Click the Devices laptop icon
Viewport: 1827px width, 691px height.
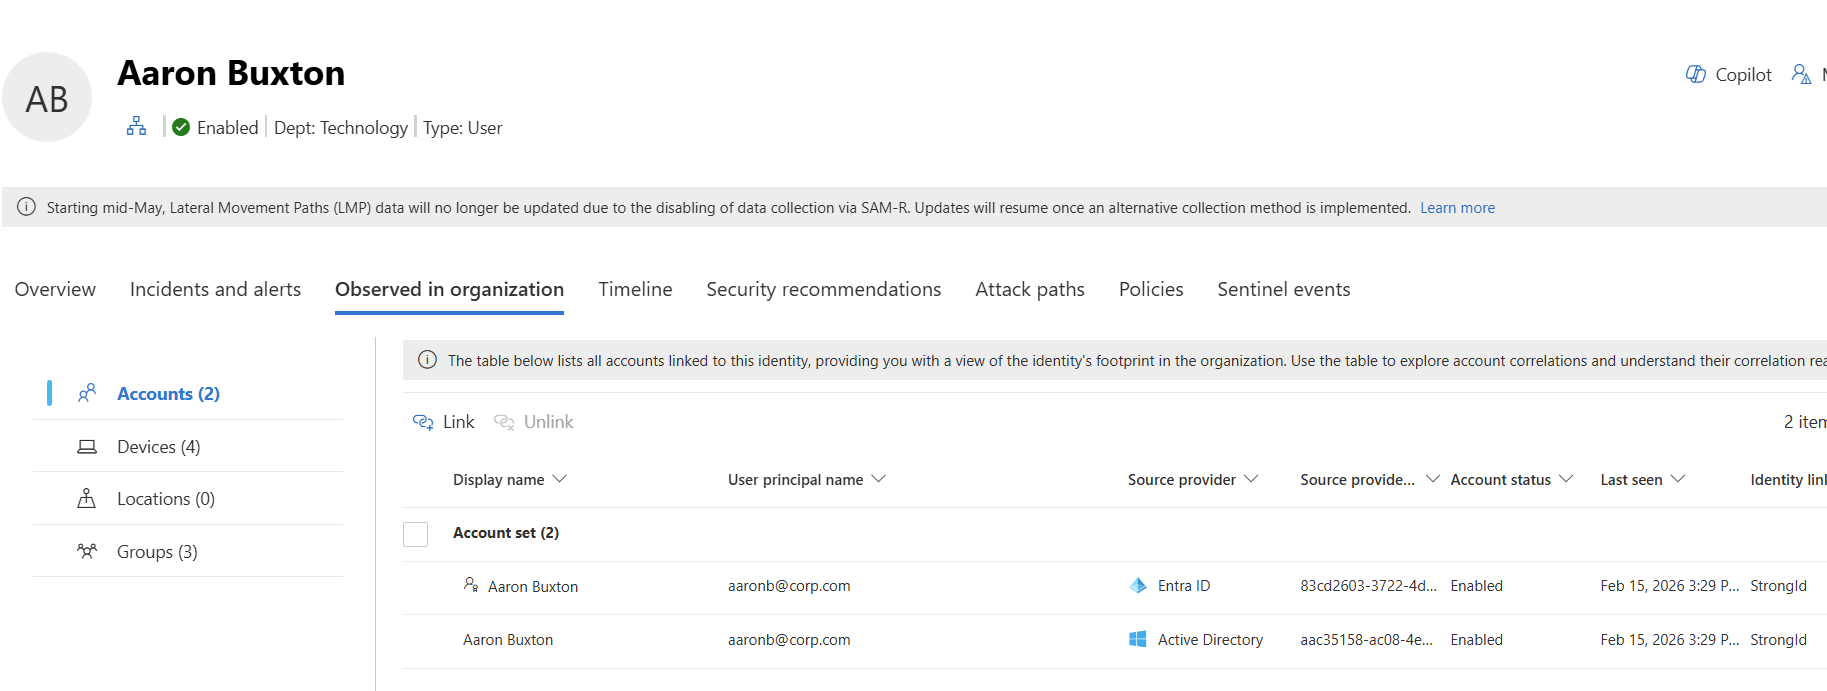pyautogui.click(x=87, y=446)
